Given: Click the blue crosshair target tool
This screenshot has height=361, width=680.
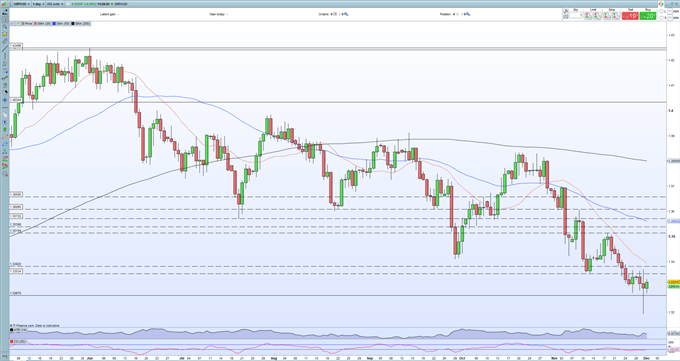Looking at the screenshot, I should (5, 100).
